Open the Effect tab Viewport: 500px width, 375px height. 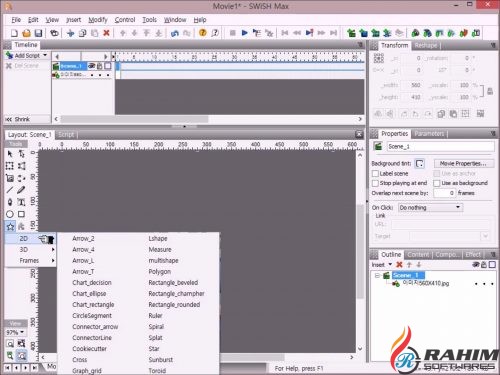473,254
